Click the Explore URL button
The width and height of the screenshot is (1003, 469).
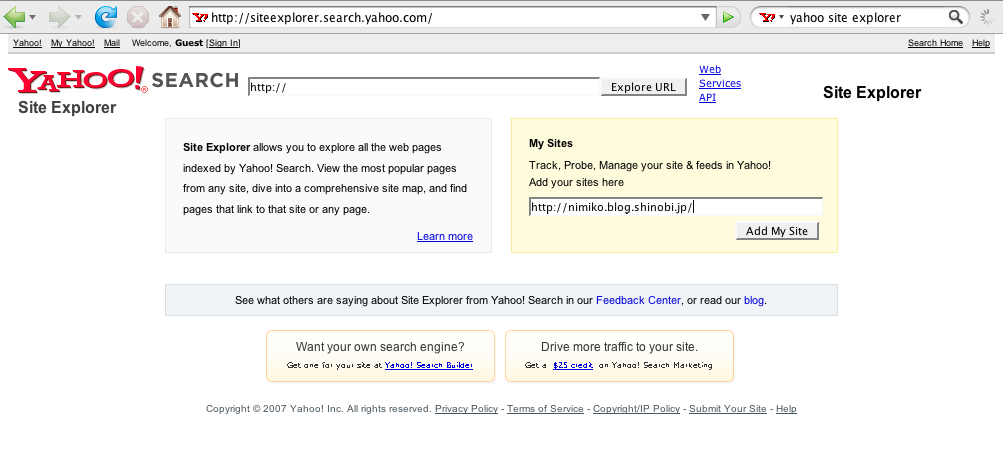[644, 87]
